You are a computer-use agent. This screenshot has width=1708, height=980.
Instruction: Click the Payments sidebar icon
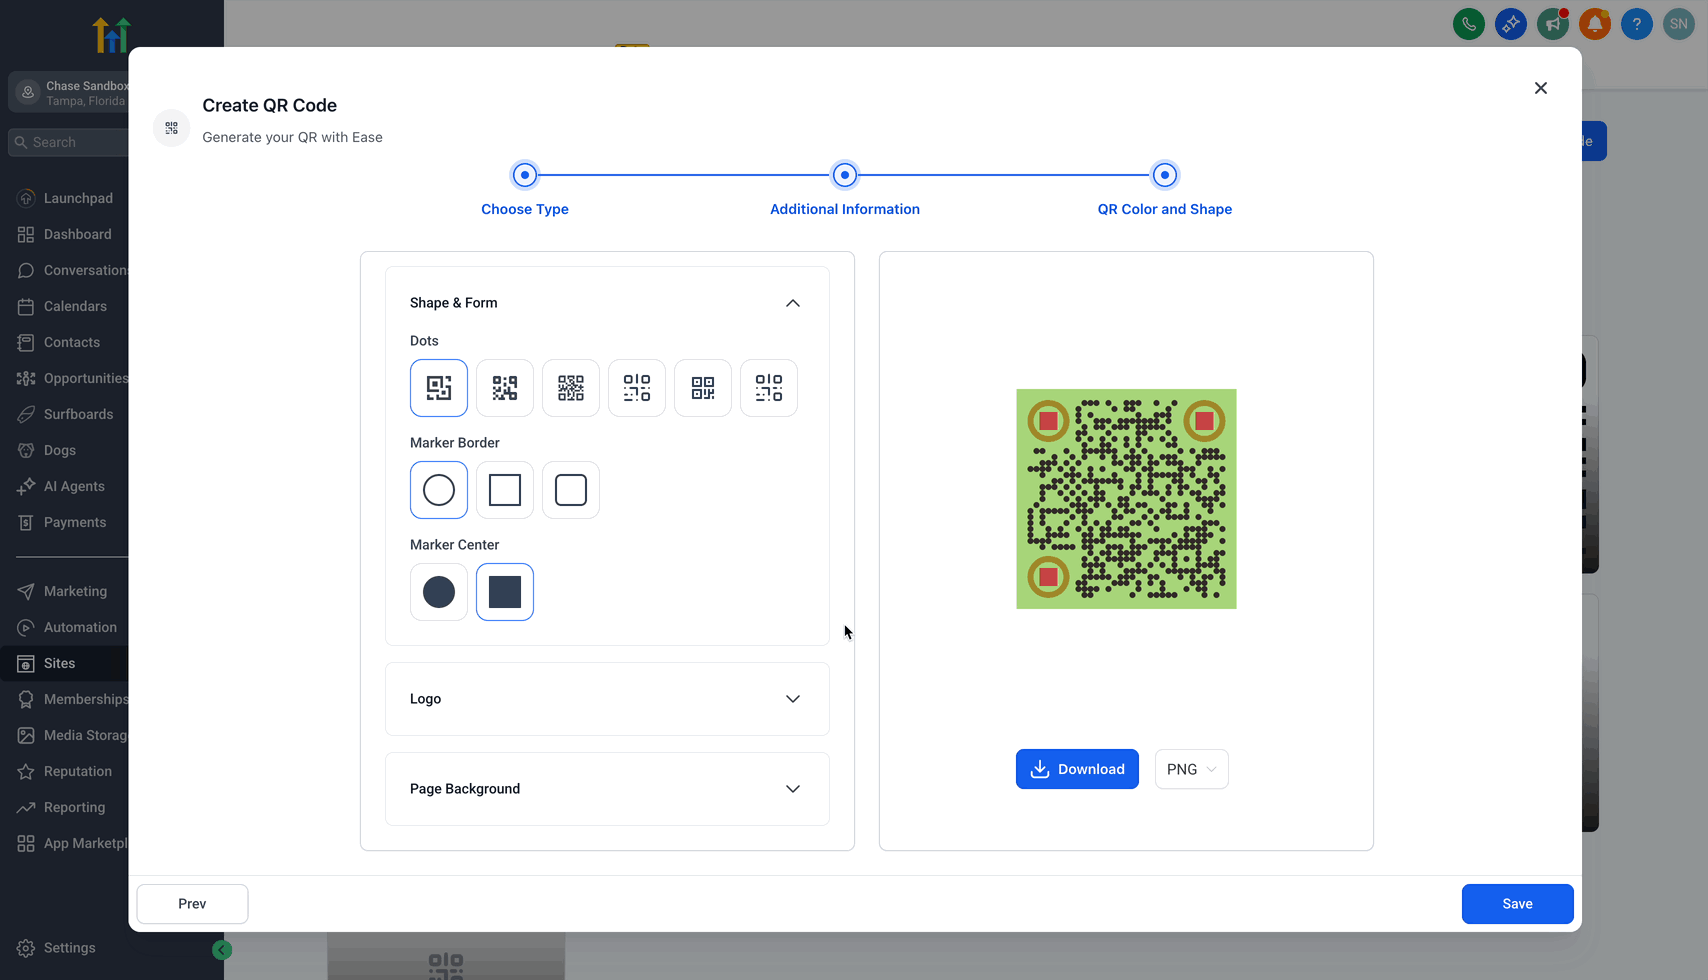coord(26,522)
